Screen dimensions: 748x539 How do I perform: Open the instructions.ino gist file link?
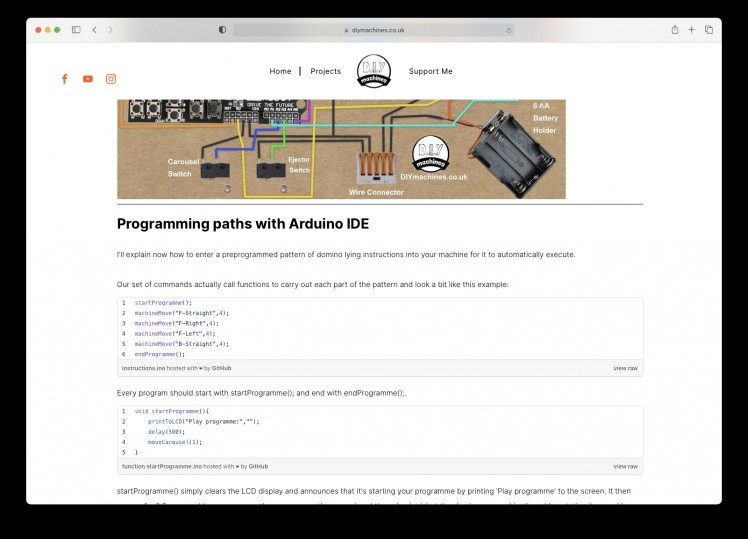[x=143, y=368]
